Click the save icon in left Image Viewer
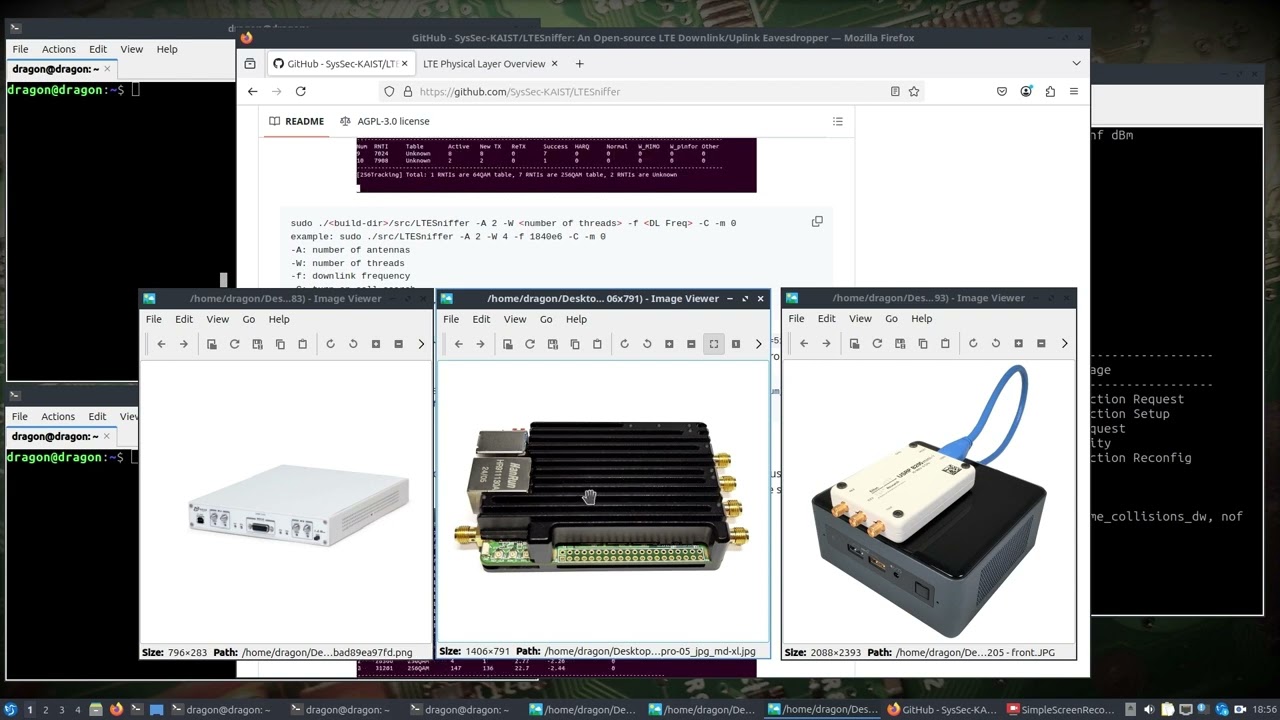 (257, 344)
